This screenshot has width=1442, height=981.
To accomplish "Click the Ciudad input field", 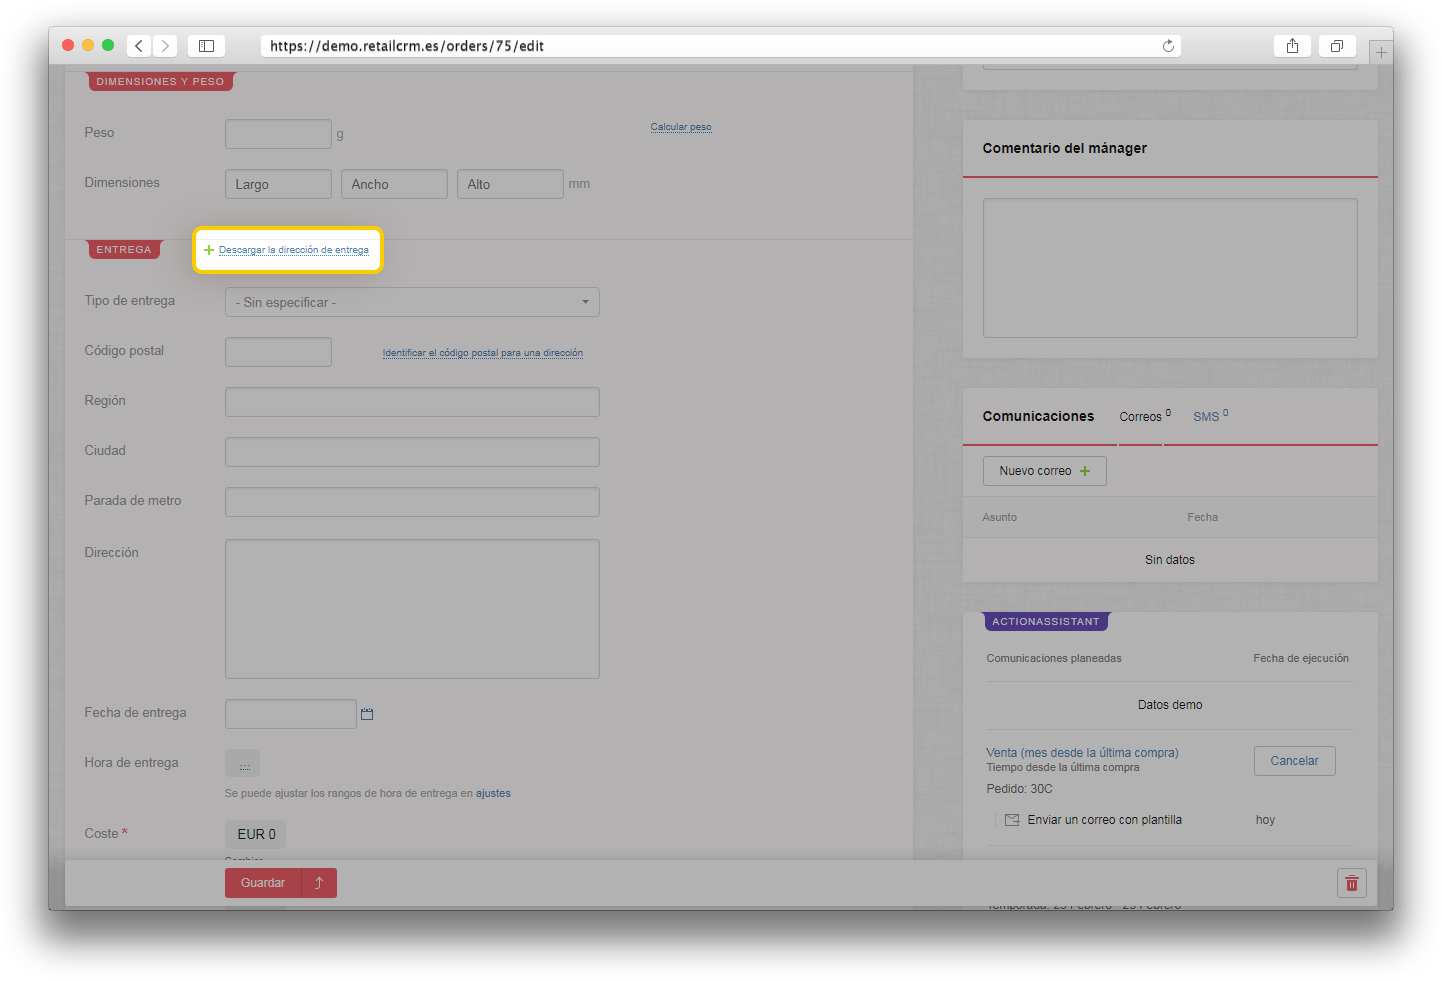I will 412,452.
